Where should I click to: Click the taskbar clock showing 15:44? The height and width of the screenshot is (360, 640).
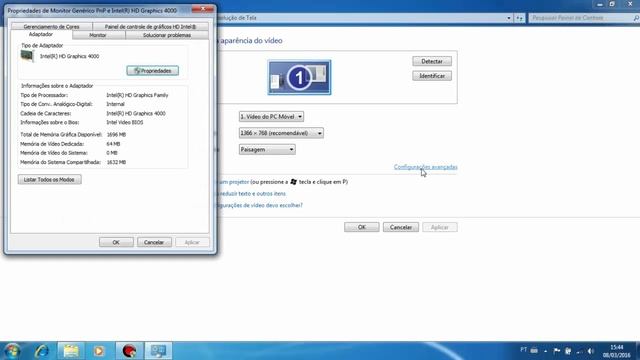click(x=616, y=351)
